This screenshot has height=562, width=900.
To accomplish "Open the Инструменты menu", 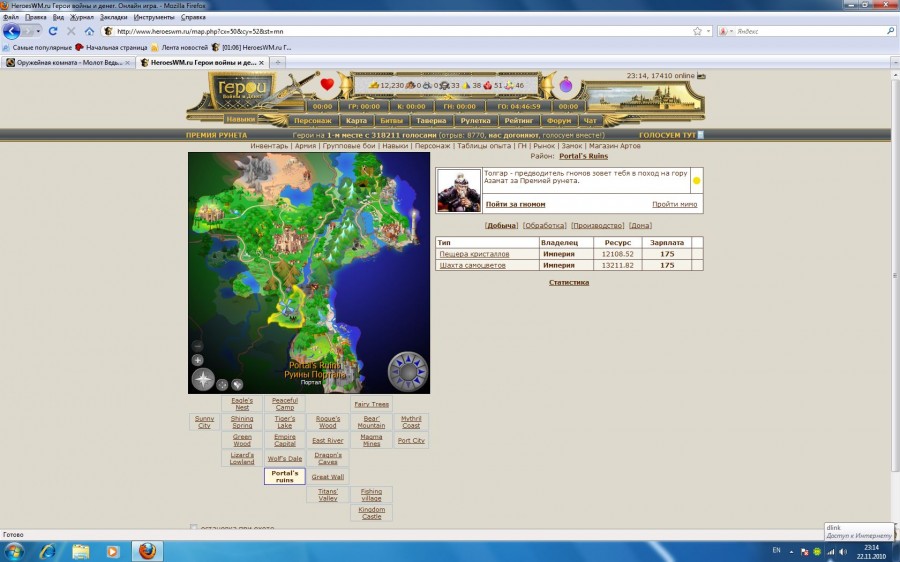I will 154,17.
